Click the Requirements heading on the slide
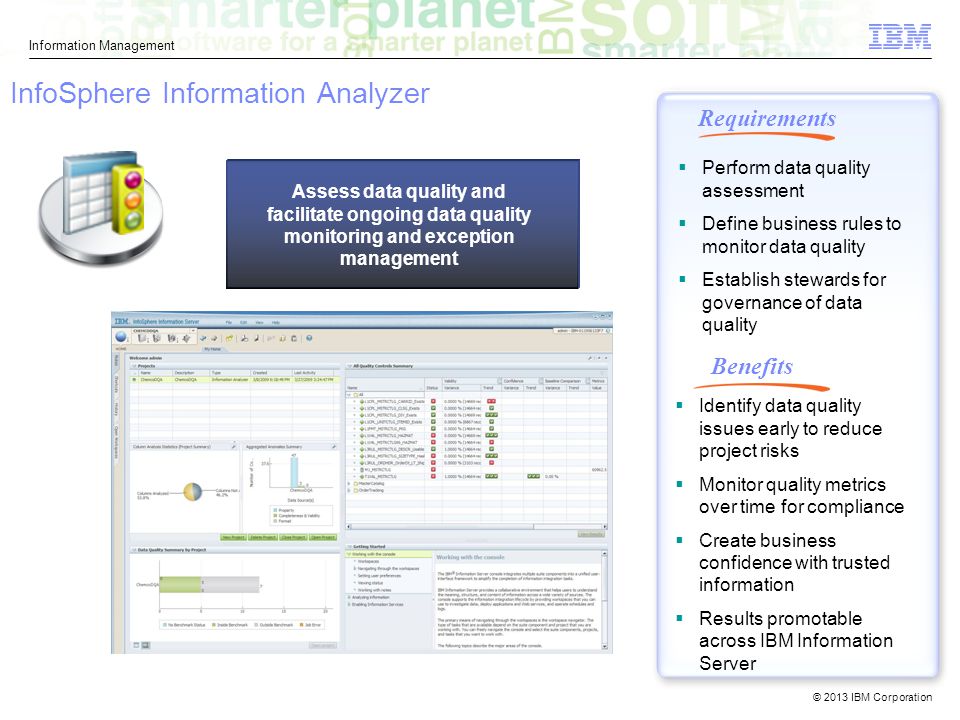Screen dimensions: 960x720 pos(767,118)
